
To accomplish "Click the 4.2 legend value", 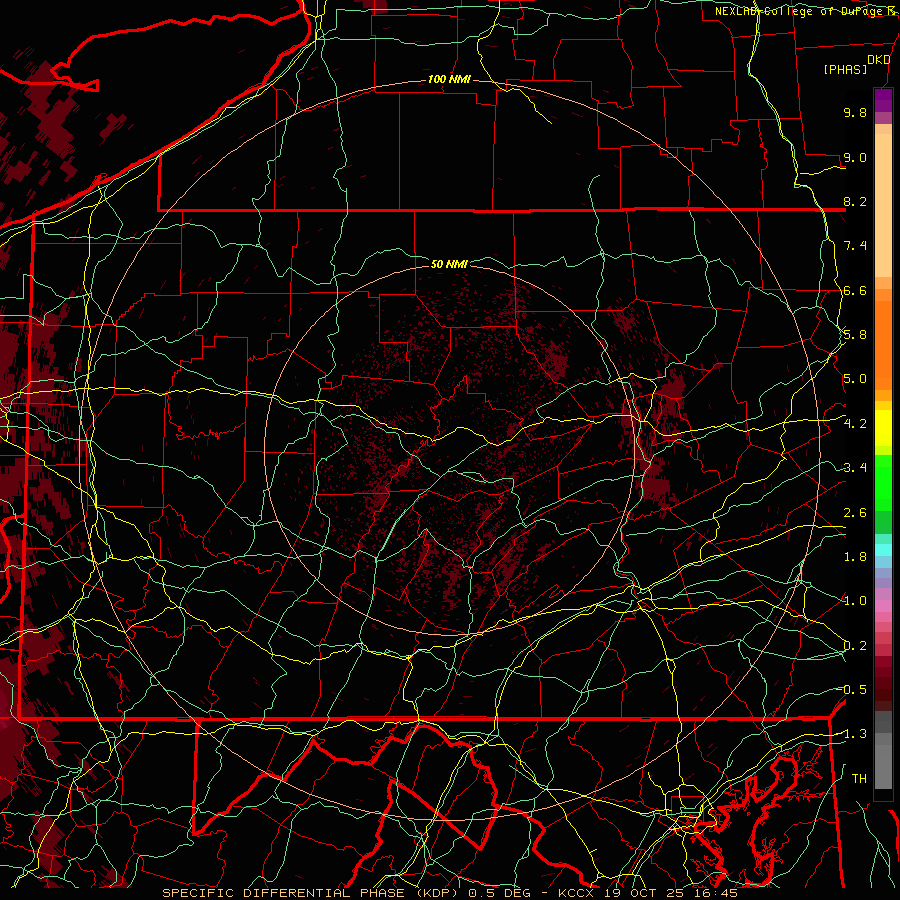I will point(855,424).
